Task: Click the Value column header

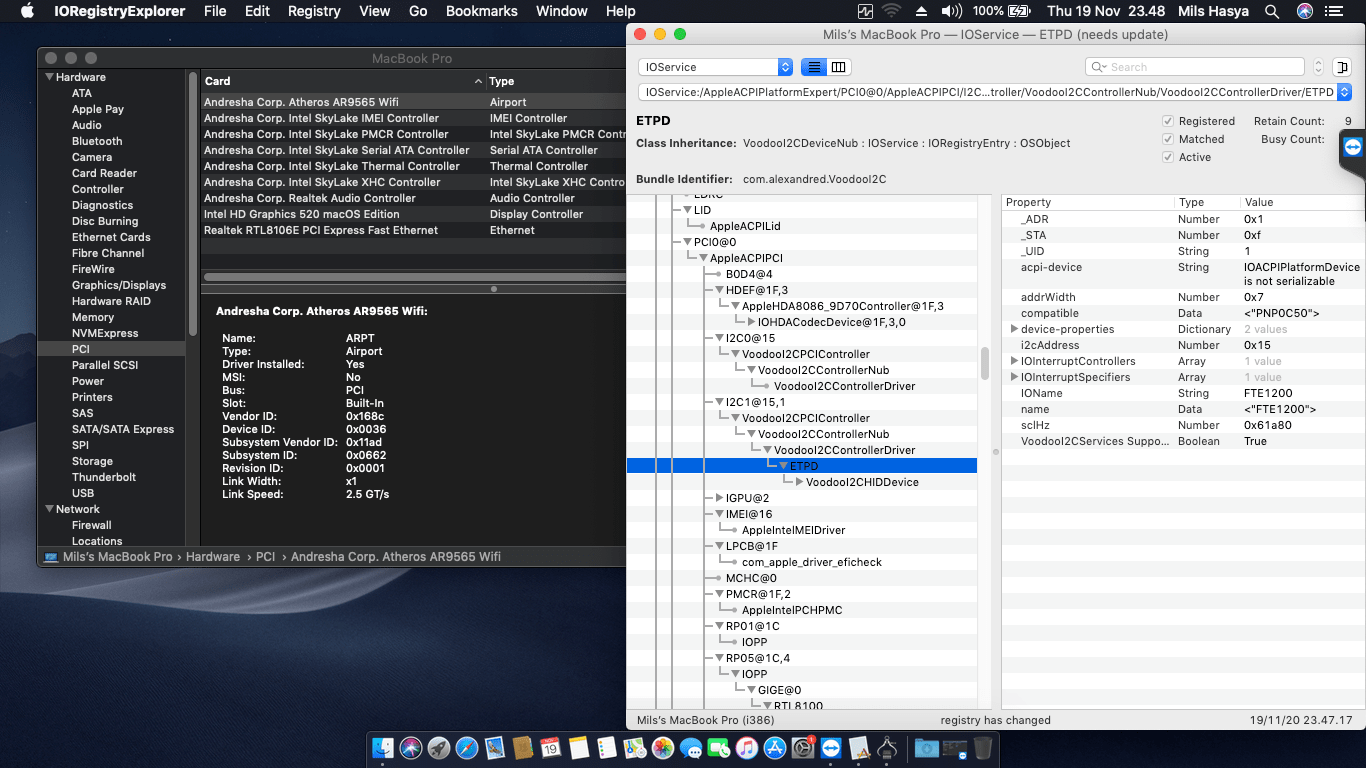Action: coord(1302,202)
